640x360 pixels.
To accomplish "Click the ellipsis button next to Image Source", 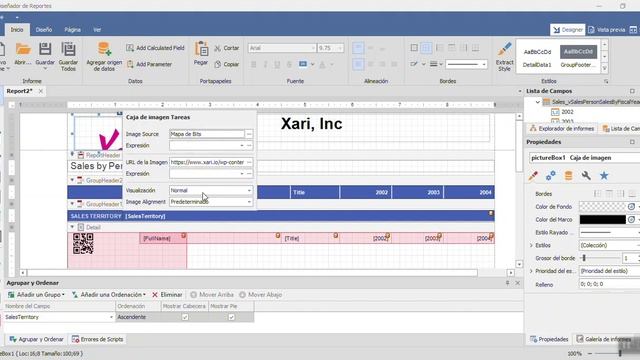I will 249,134.
